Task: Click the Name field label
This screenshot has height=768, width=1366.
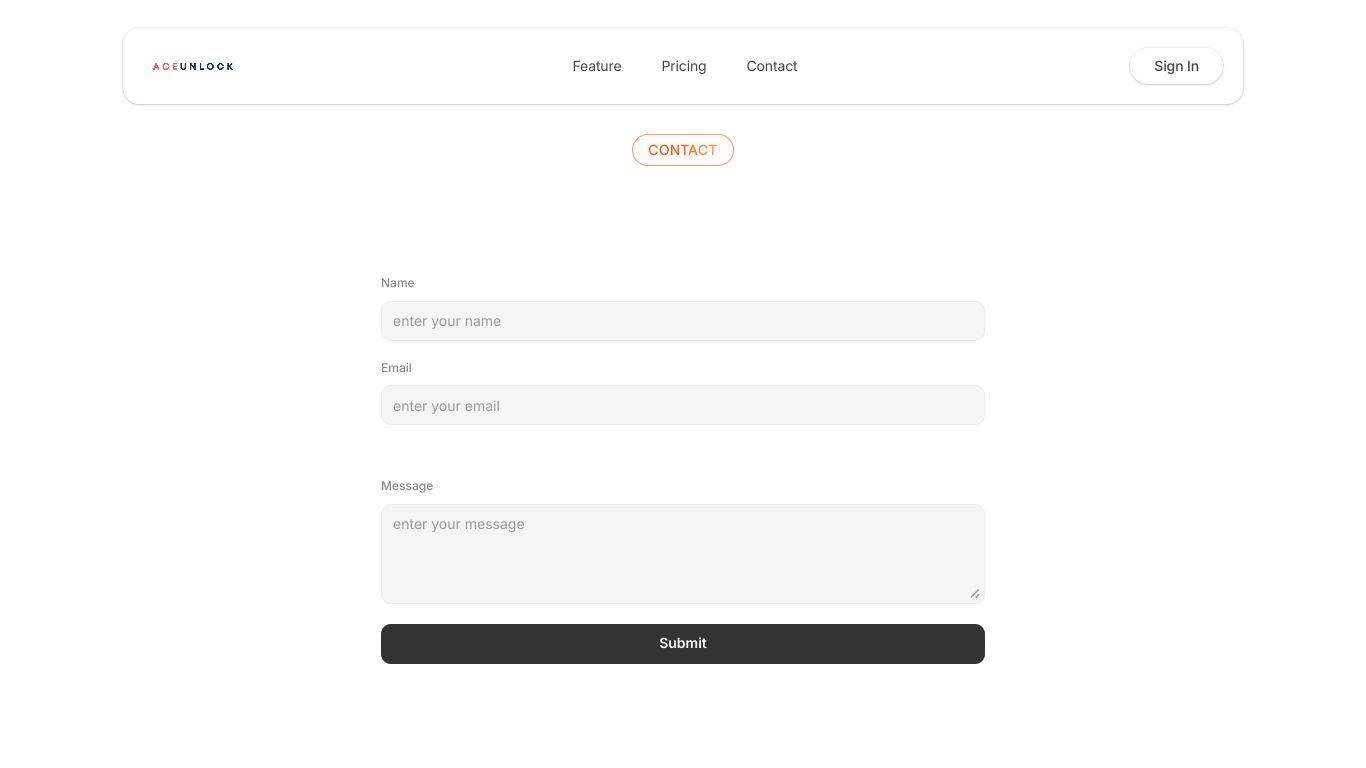Action: point(397,283)
